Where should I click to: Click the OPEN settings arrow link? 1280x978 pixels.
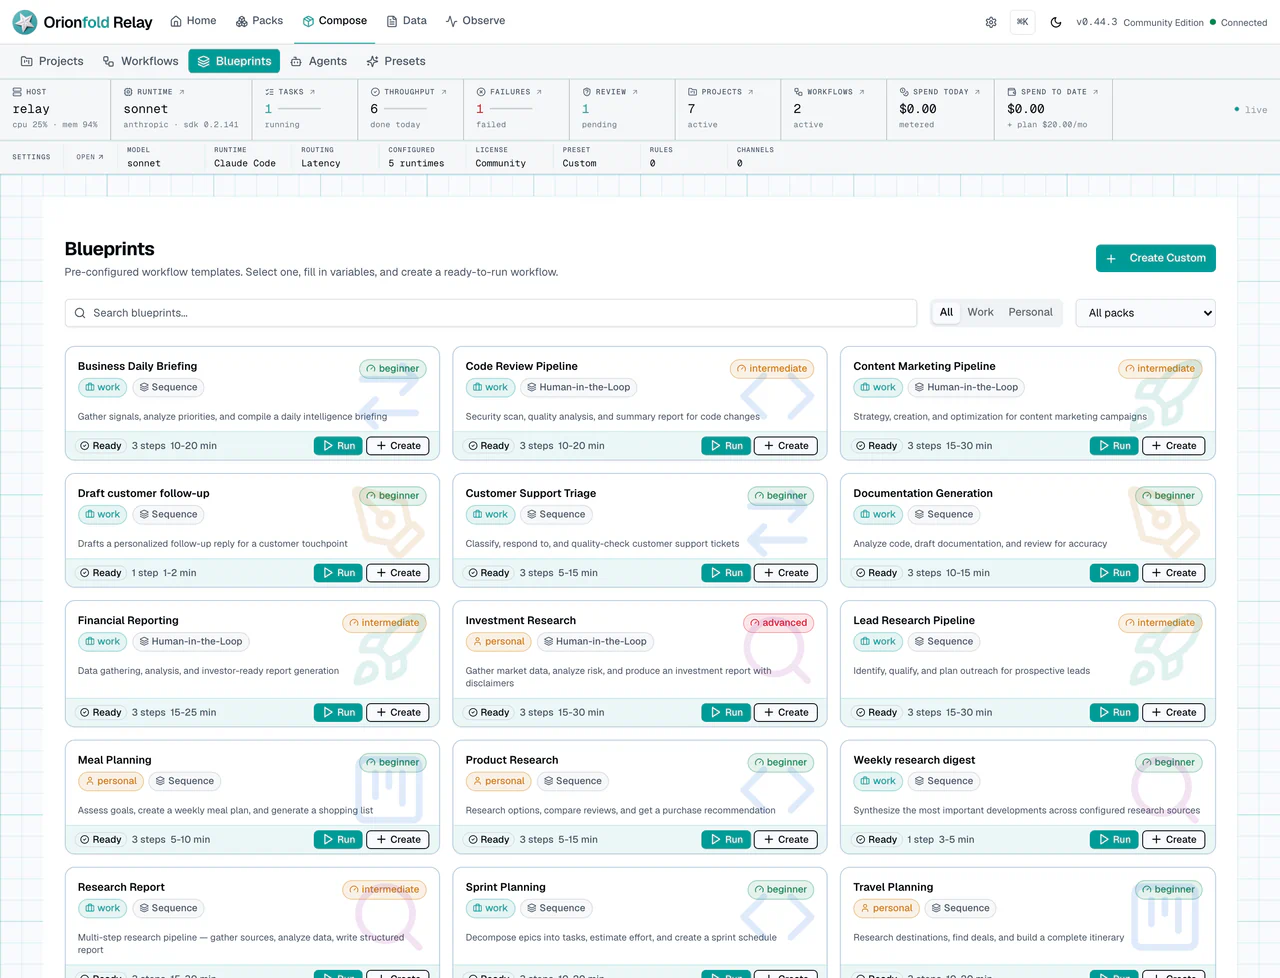(x=90, y=157)
